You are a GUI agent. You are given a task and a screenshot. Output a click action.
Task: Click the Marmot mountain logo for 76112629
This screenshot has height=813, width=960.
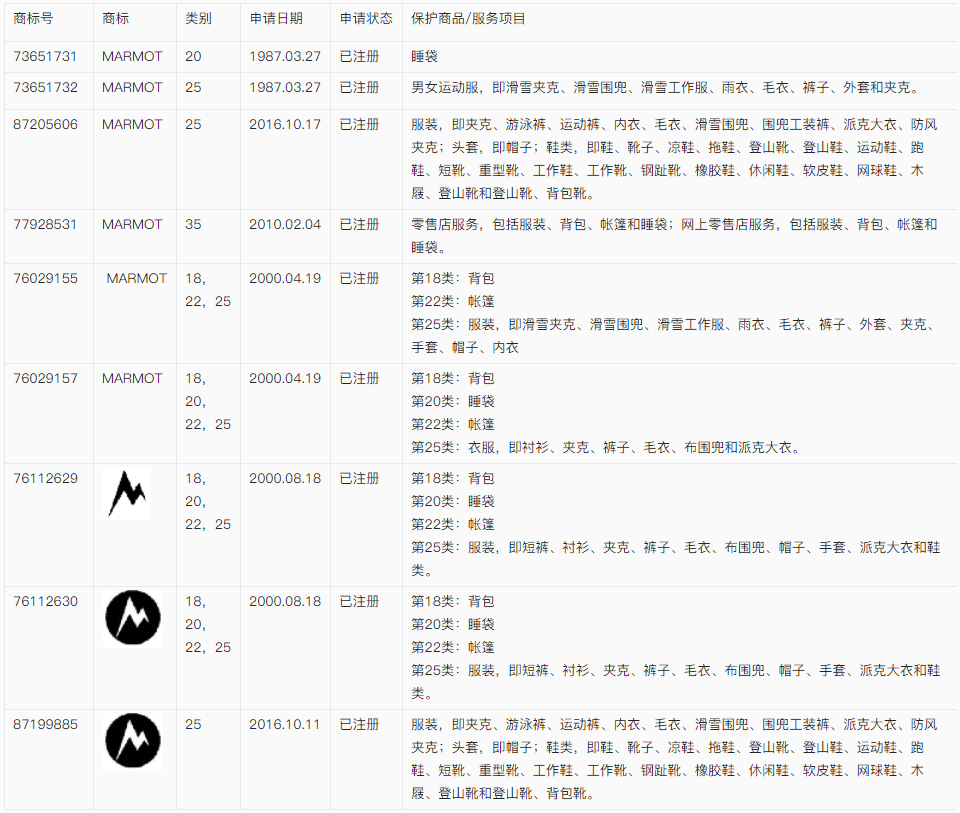point(127,494)
